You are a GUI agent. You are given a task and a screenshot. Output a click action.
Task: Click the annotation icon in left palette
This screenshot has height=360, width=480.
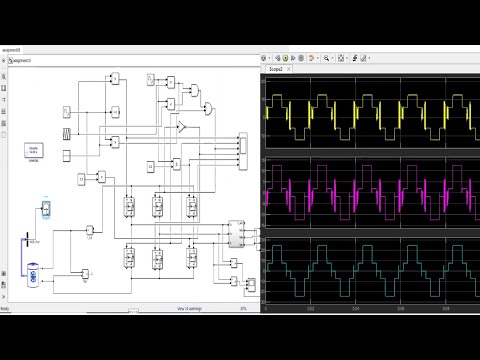(x=4, y=111)
